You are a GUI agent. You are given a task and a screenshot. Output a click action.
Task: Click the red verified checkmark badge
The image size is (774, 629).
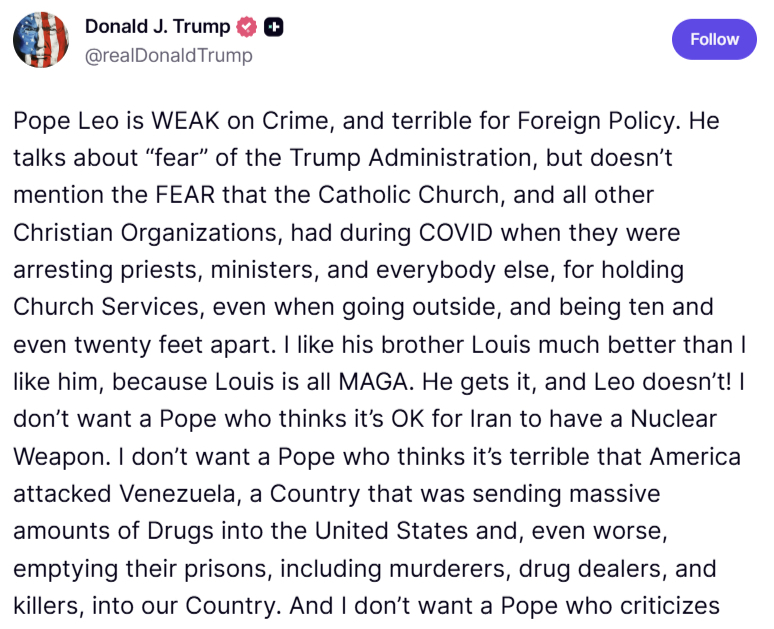[246, 27]
